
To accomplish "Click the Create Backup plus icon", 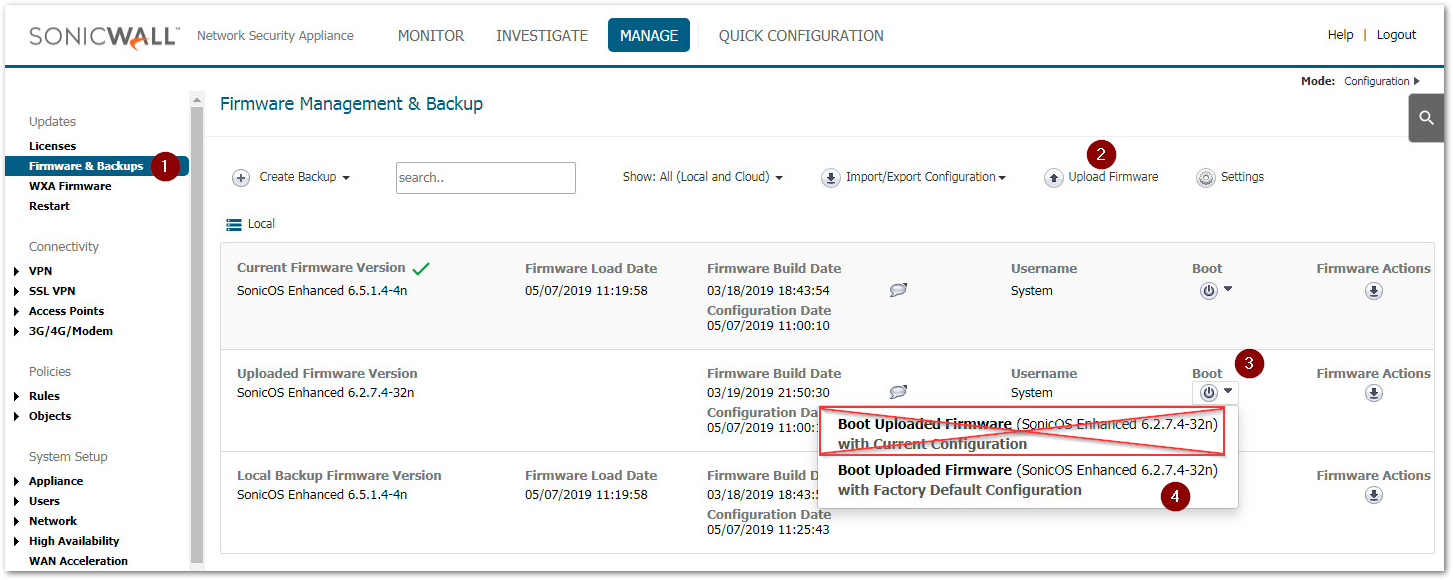I will click(241, 178).
